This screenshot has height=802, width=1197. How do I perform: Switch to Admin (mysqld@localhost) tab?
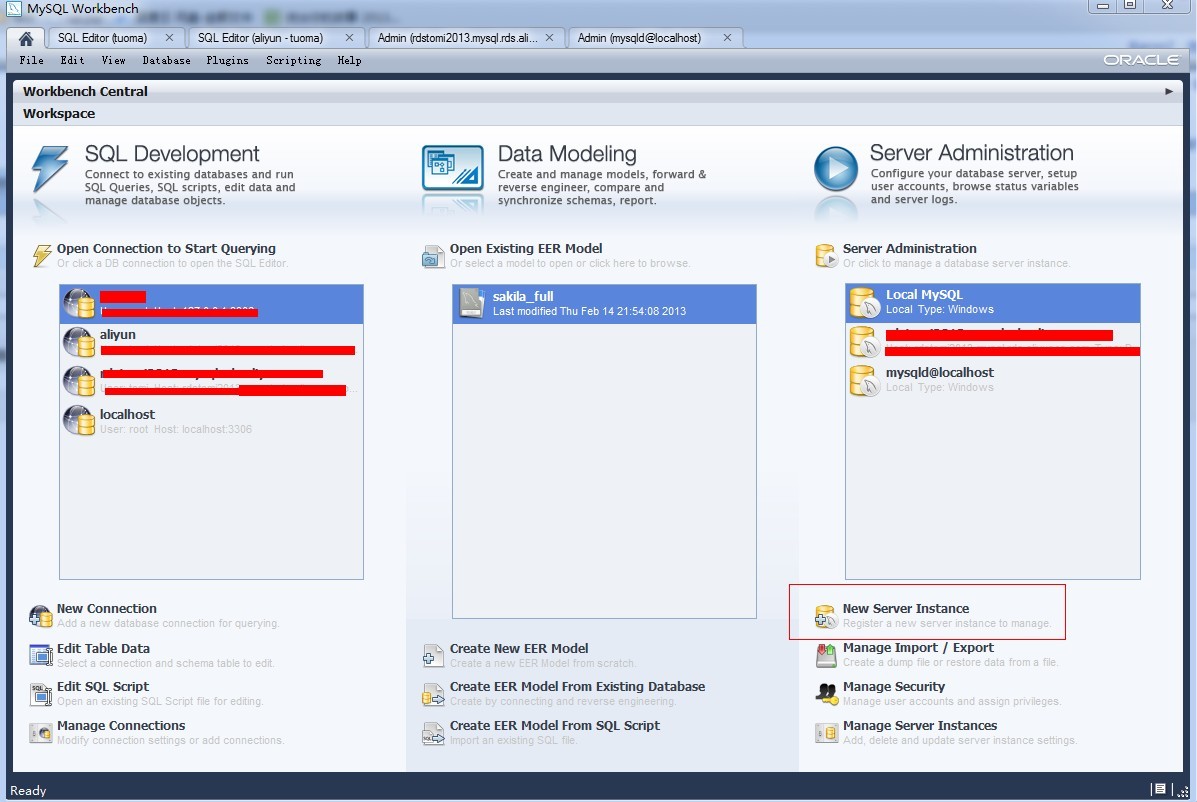click(639, 37)
